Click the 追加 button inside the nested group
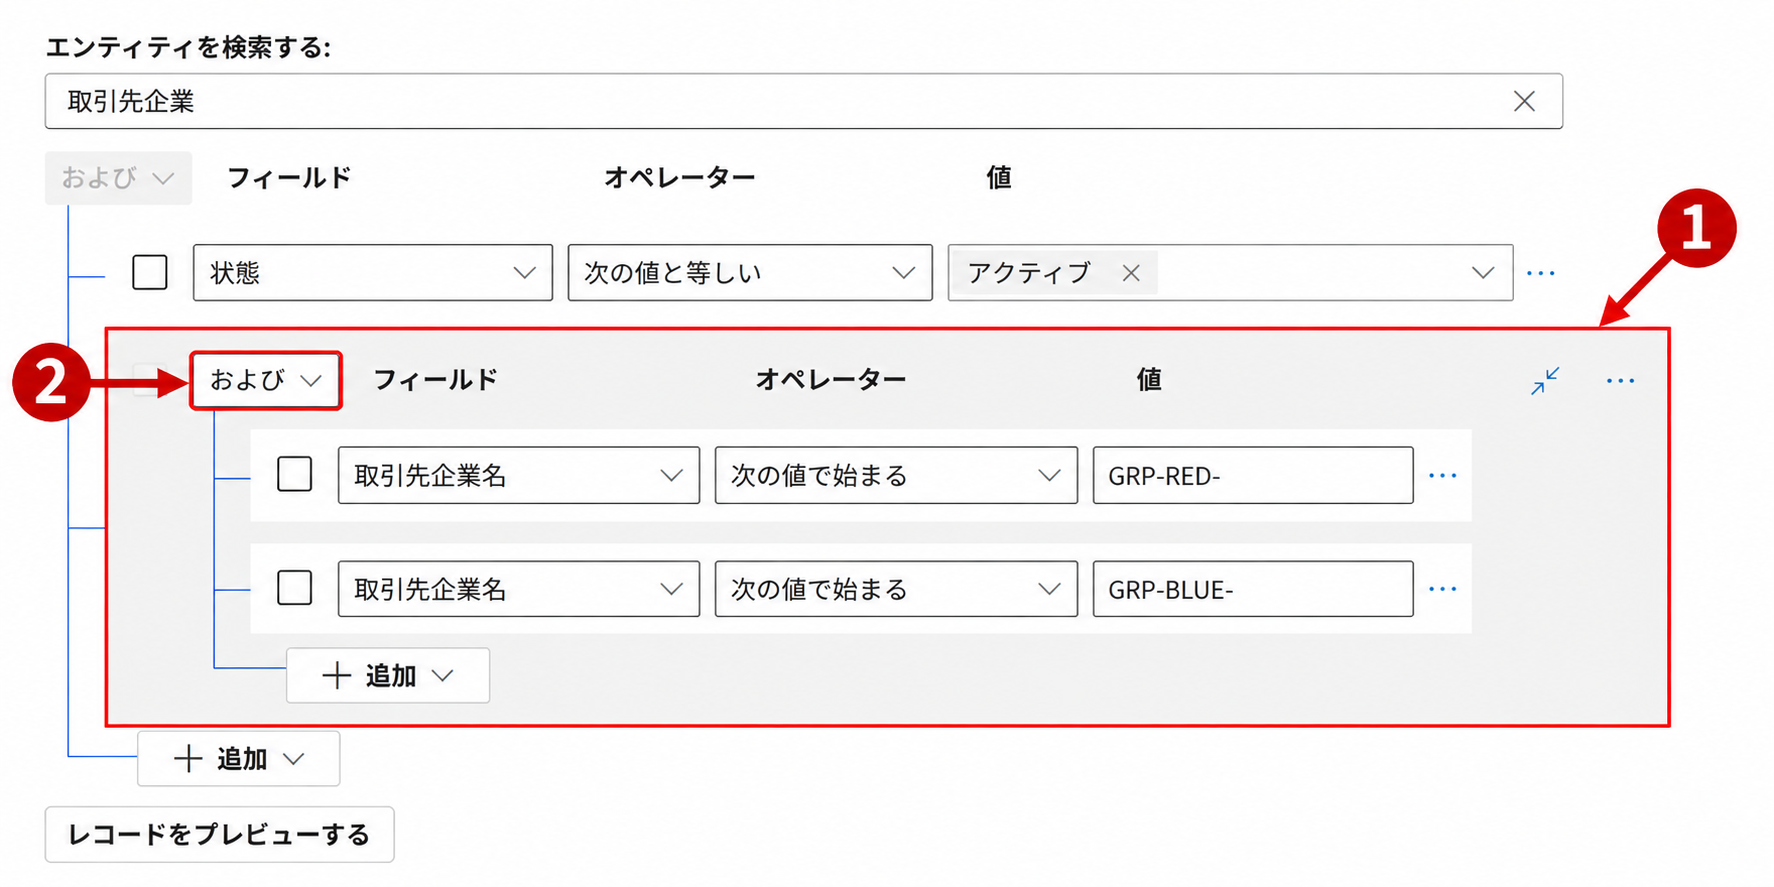This screenshot has height=887, width=1774. (388, 676)
